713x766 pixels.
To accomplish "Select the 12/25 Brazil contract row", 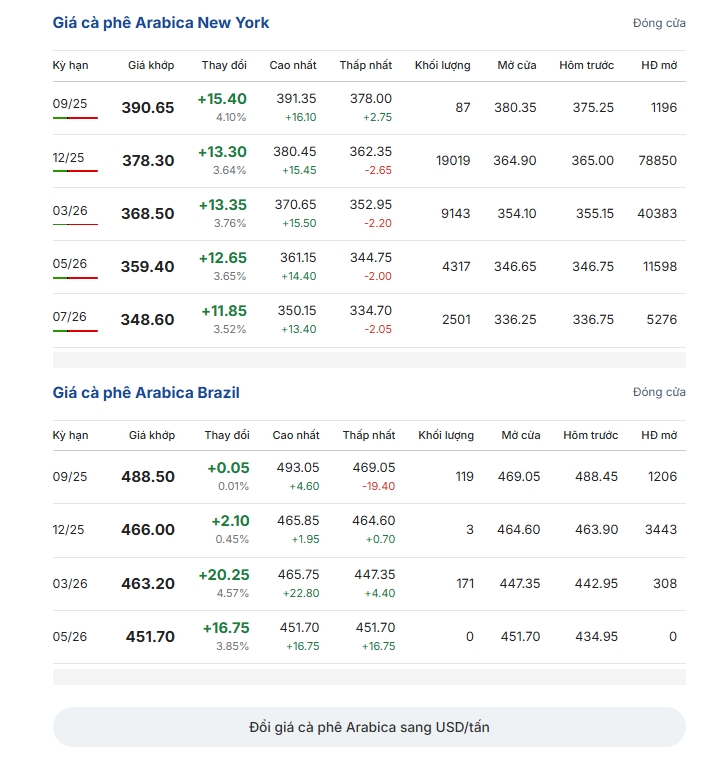I will pyautogui.click(x=369, y=531).
